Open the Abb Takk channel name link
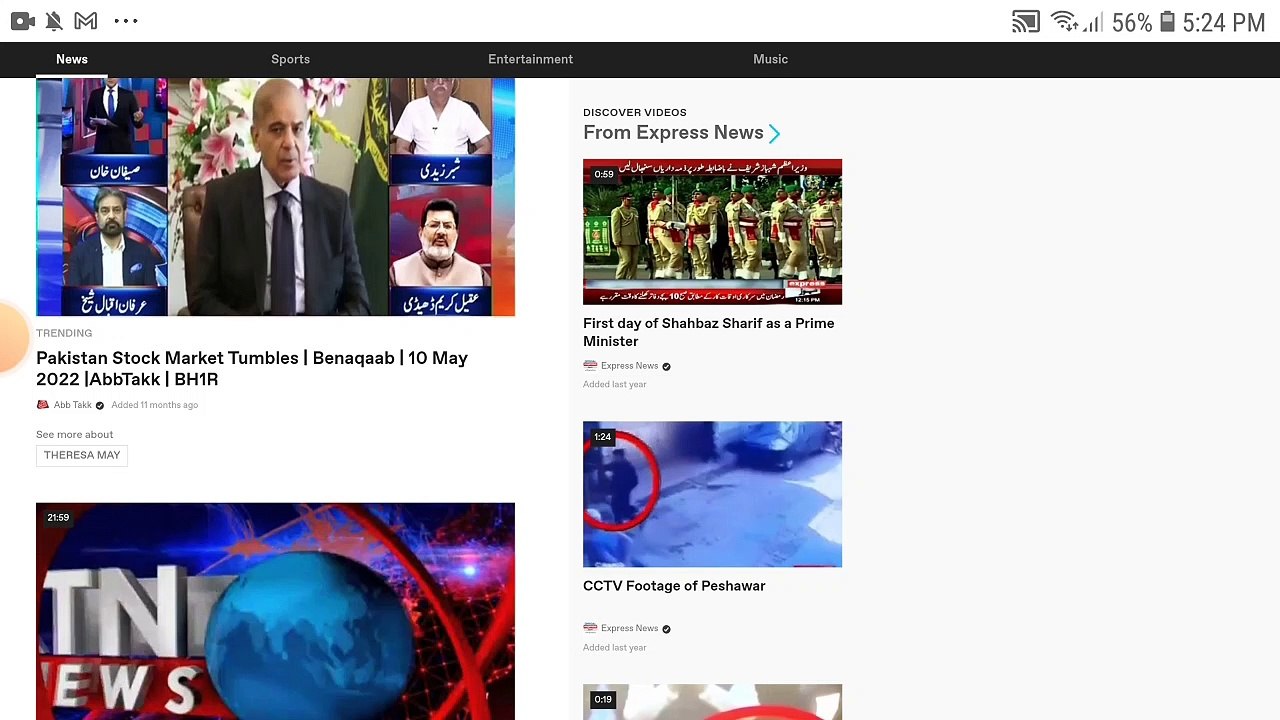Image resolution: width=1280 pixels, height=720 pixels. pos(72,405)
